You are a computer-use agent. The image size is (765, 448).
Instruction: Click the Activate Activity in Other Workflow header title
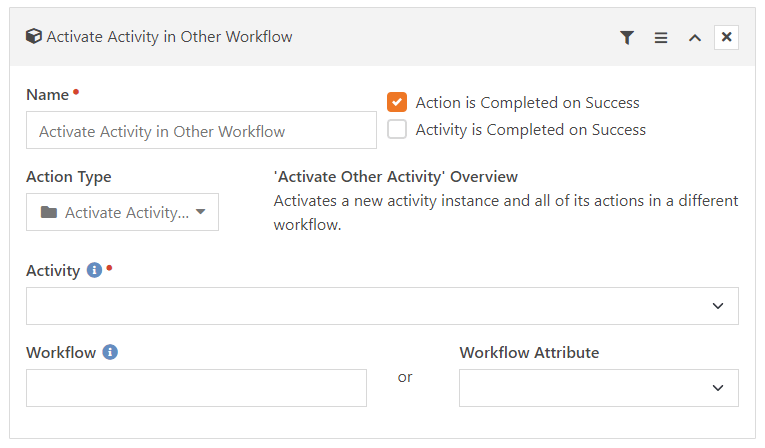click(x=169, y=37)
